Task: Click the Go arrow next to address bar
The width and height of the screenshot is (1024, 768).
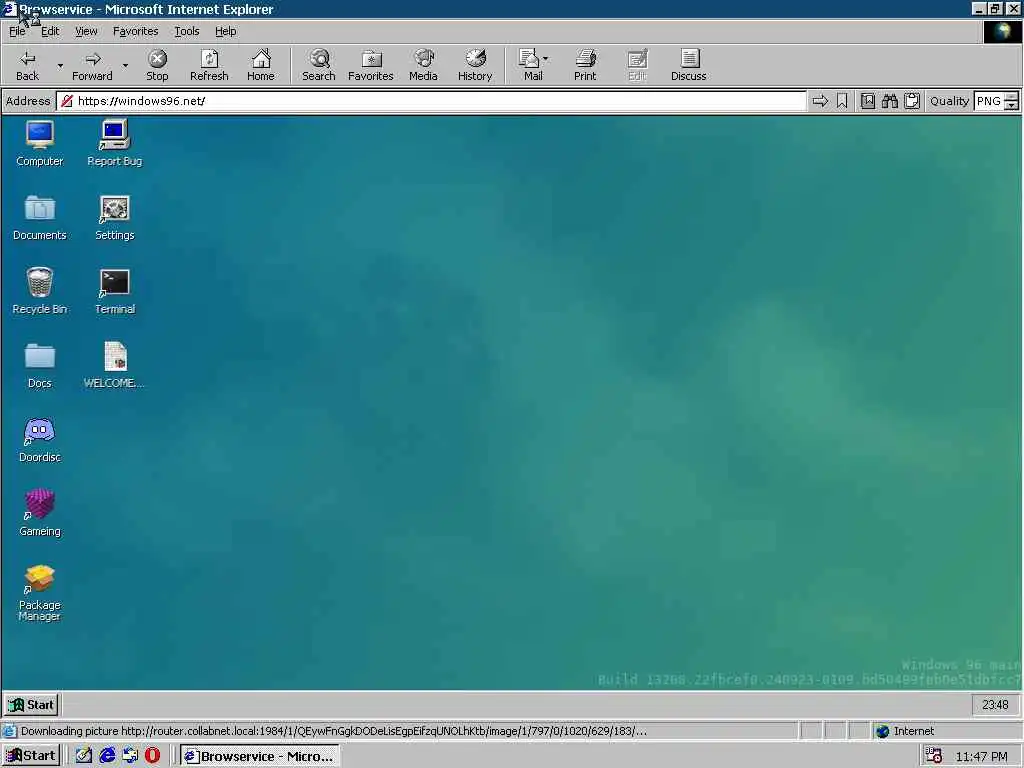Action: 820,101
